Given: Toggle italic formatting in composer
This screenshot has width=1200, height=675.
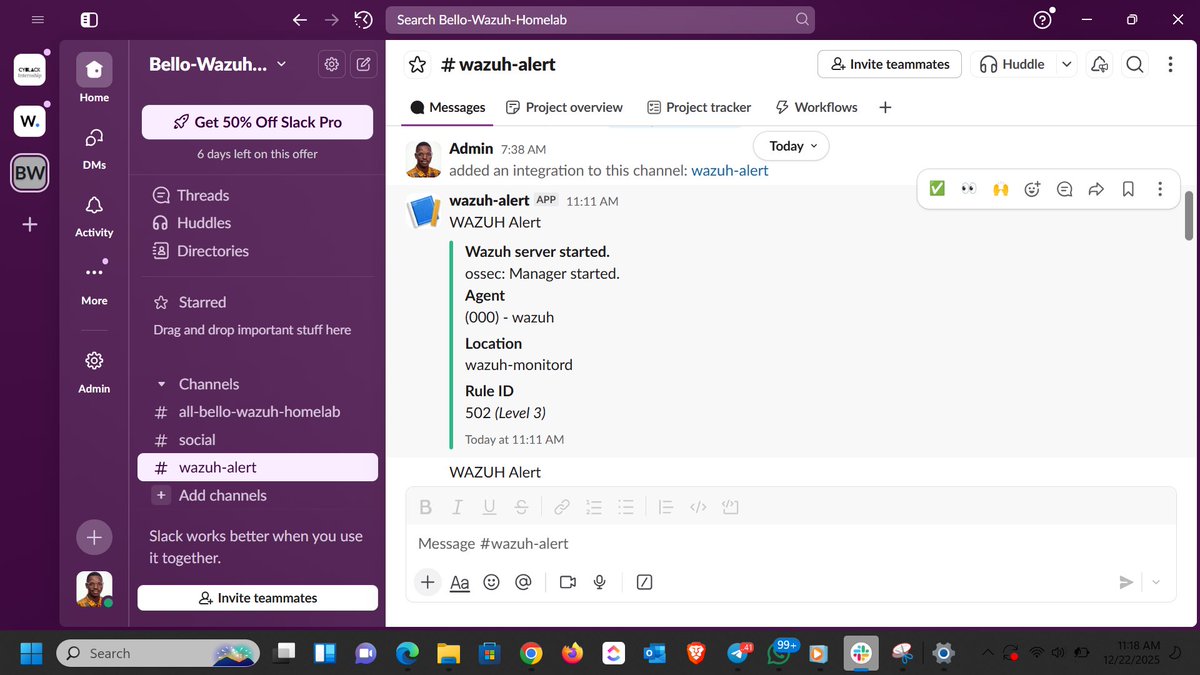Looking at the screenshot, I should tap(457, 507).
